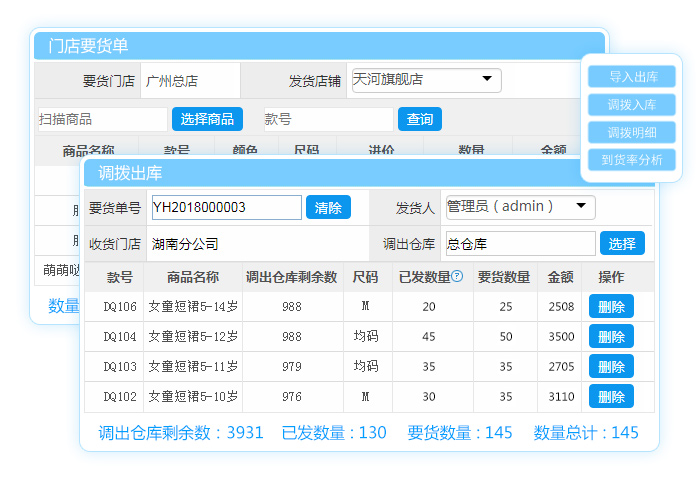The width and height of the screenshot is (698, 489).
Task: Focus the 款号 search field
Action: [x=328, y=119]
